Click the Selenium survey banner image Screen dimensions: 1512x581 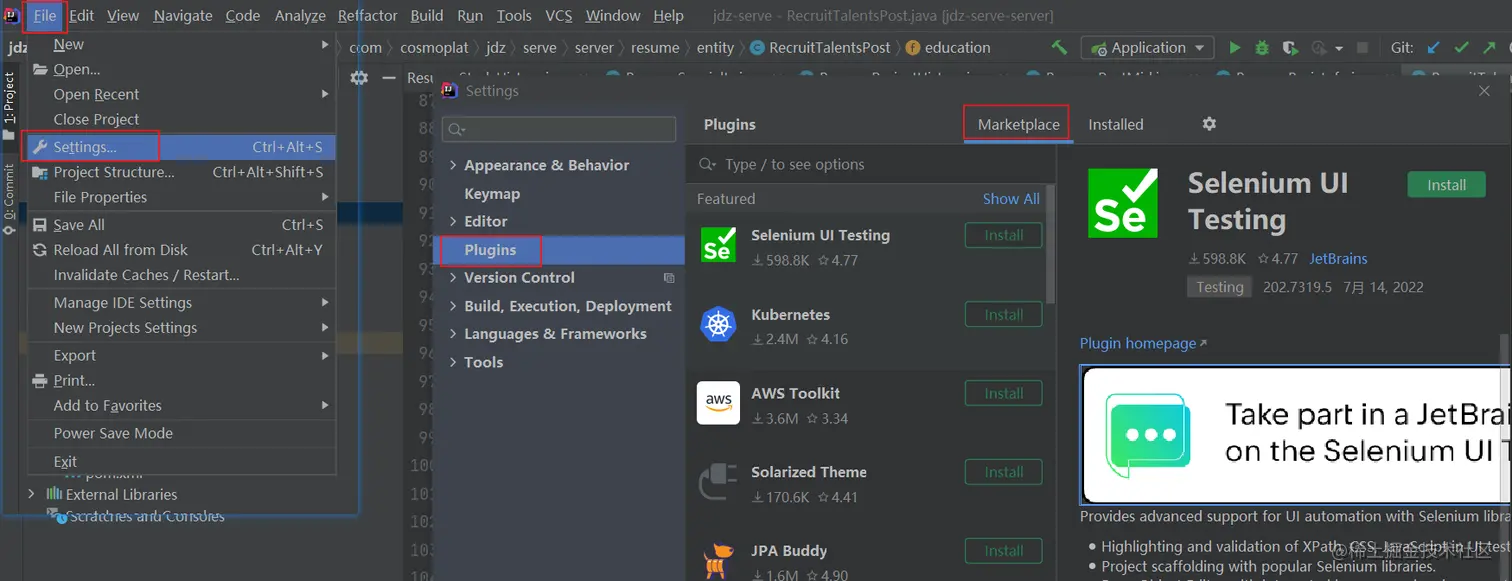click(1295, 434)
